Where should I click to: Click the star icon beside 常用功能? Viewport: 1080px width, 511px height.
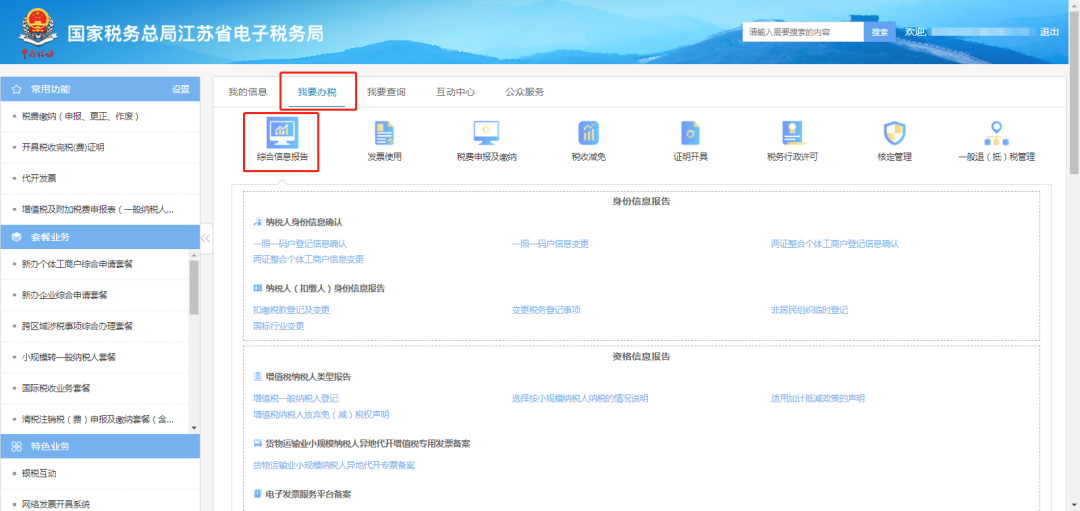tap(17, 90)
